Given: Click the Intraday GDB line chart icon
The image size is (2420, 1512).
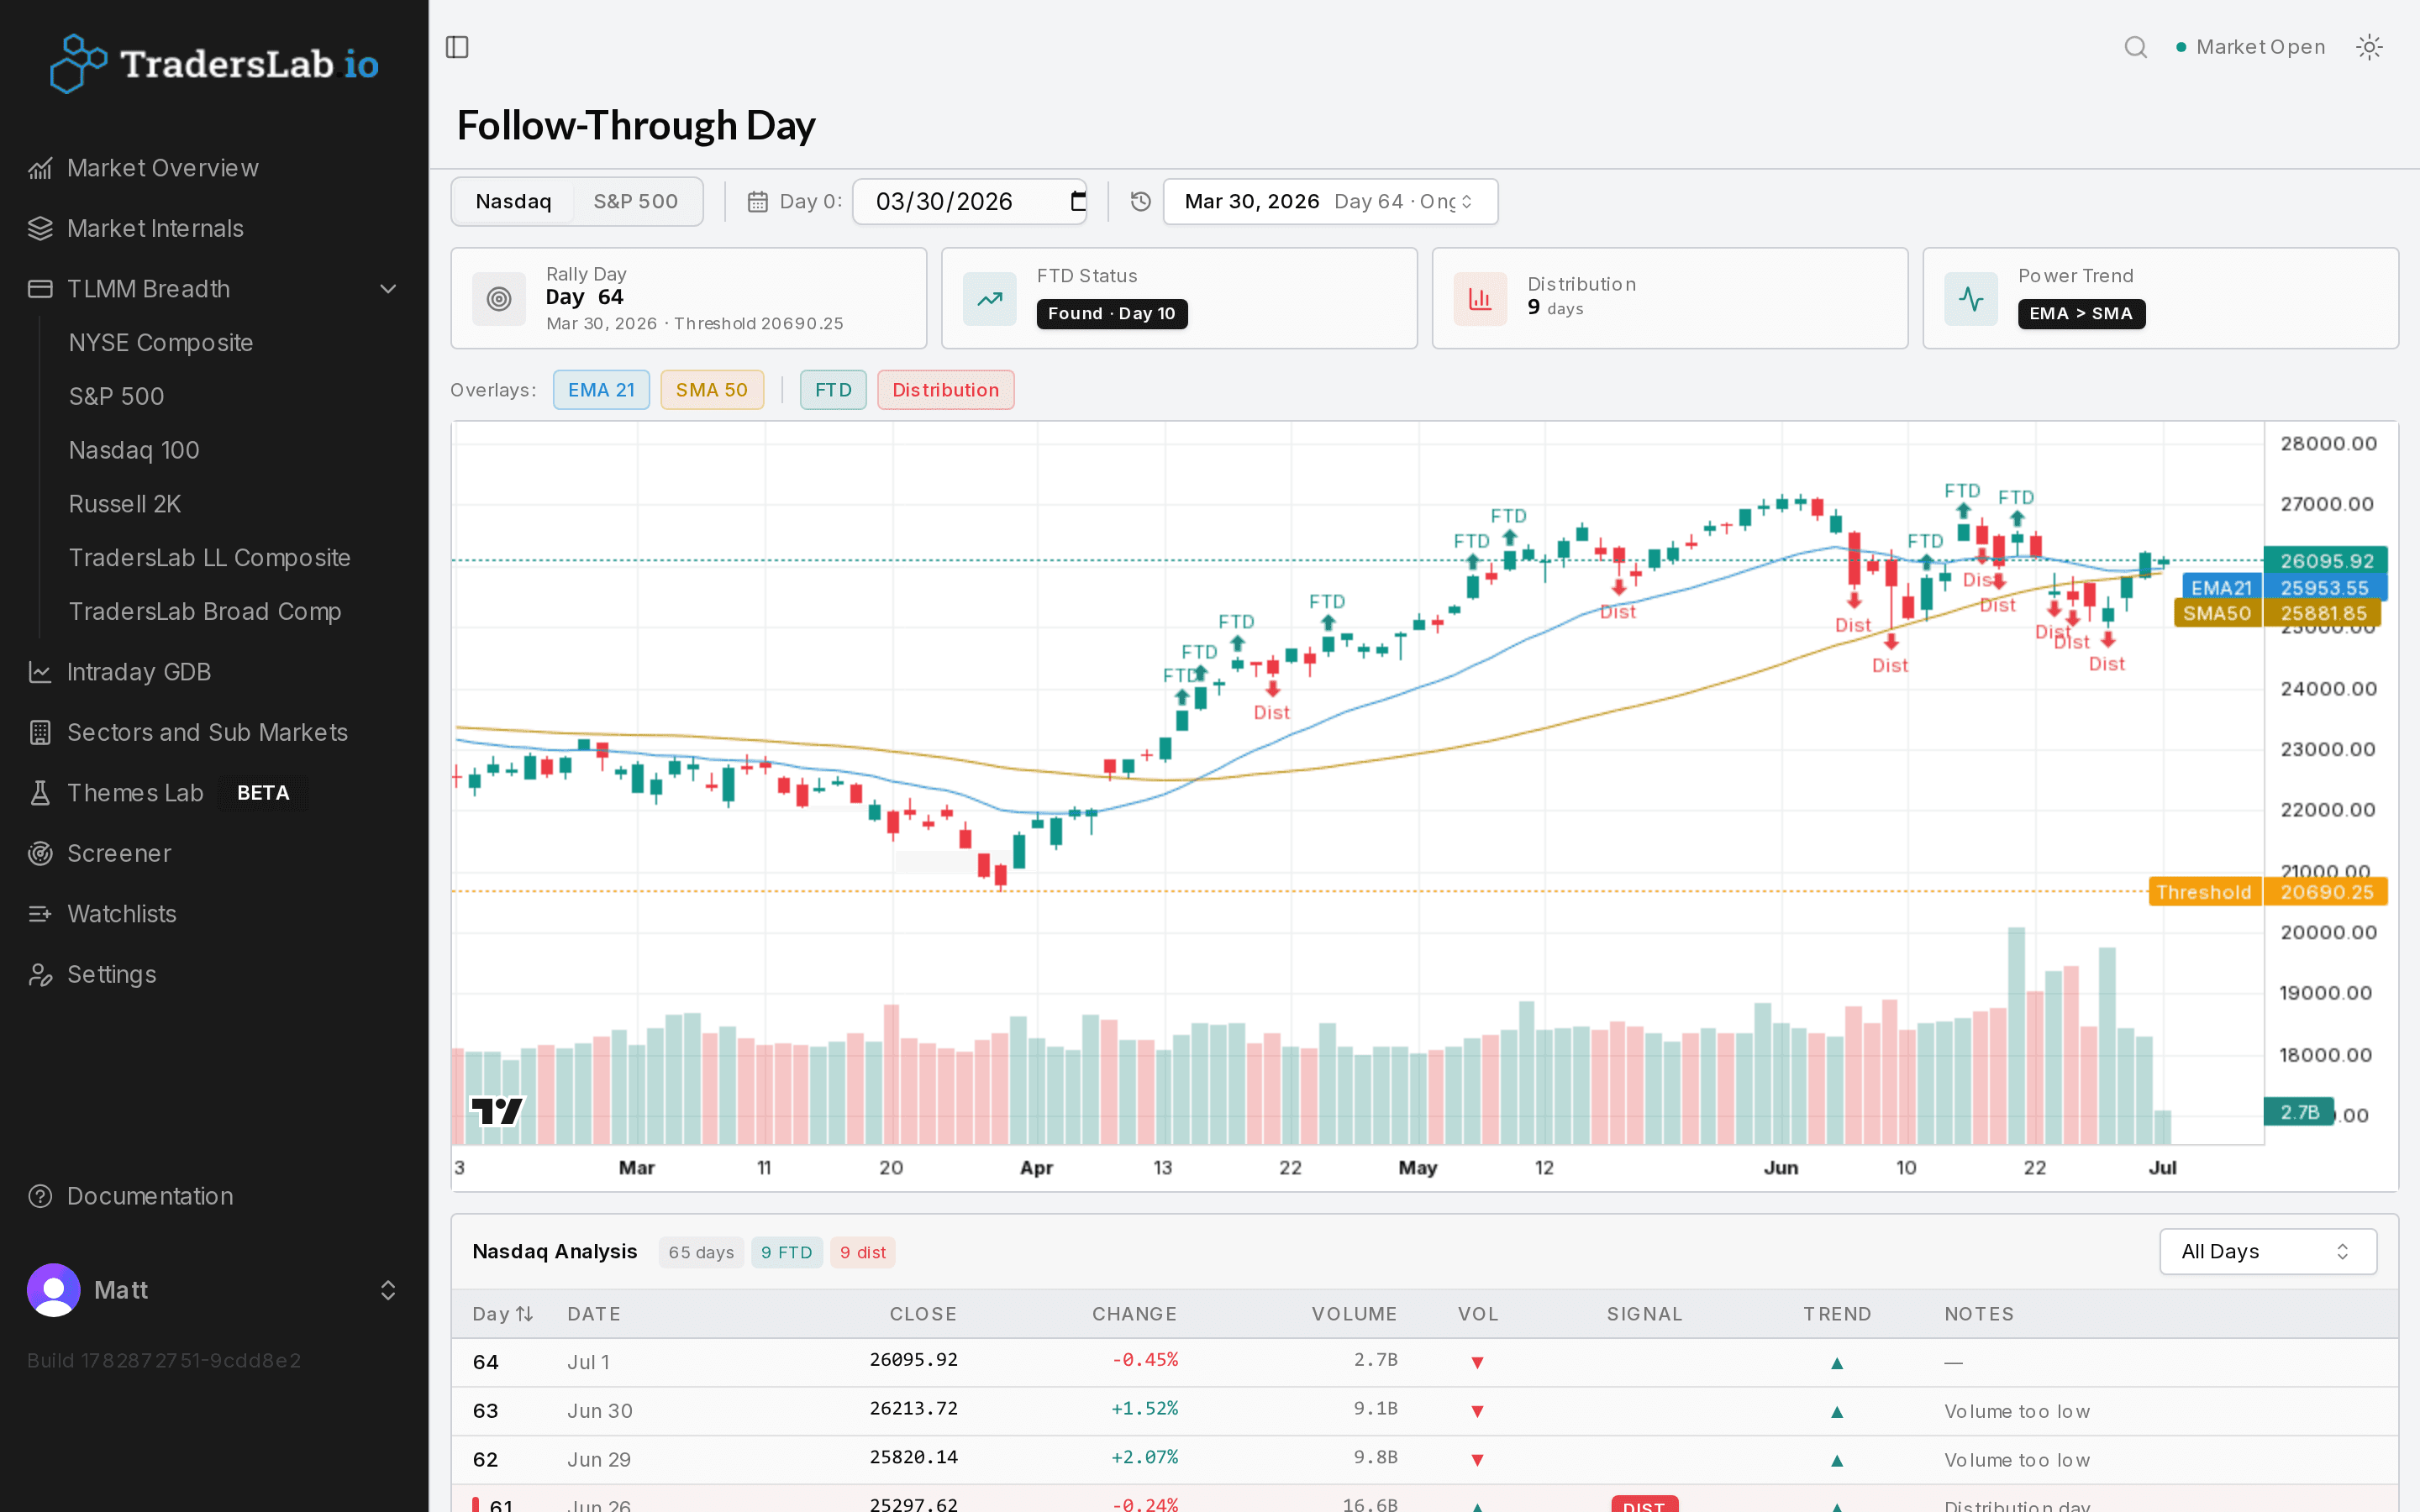Looking at the screenshot, I should click(40, 672).
